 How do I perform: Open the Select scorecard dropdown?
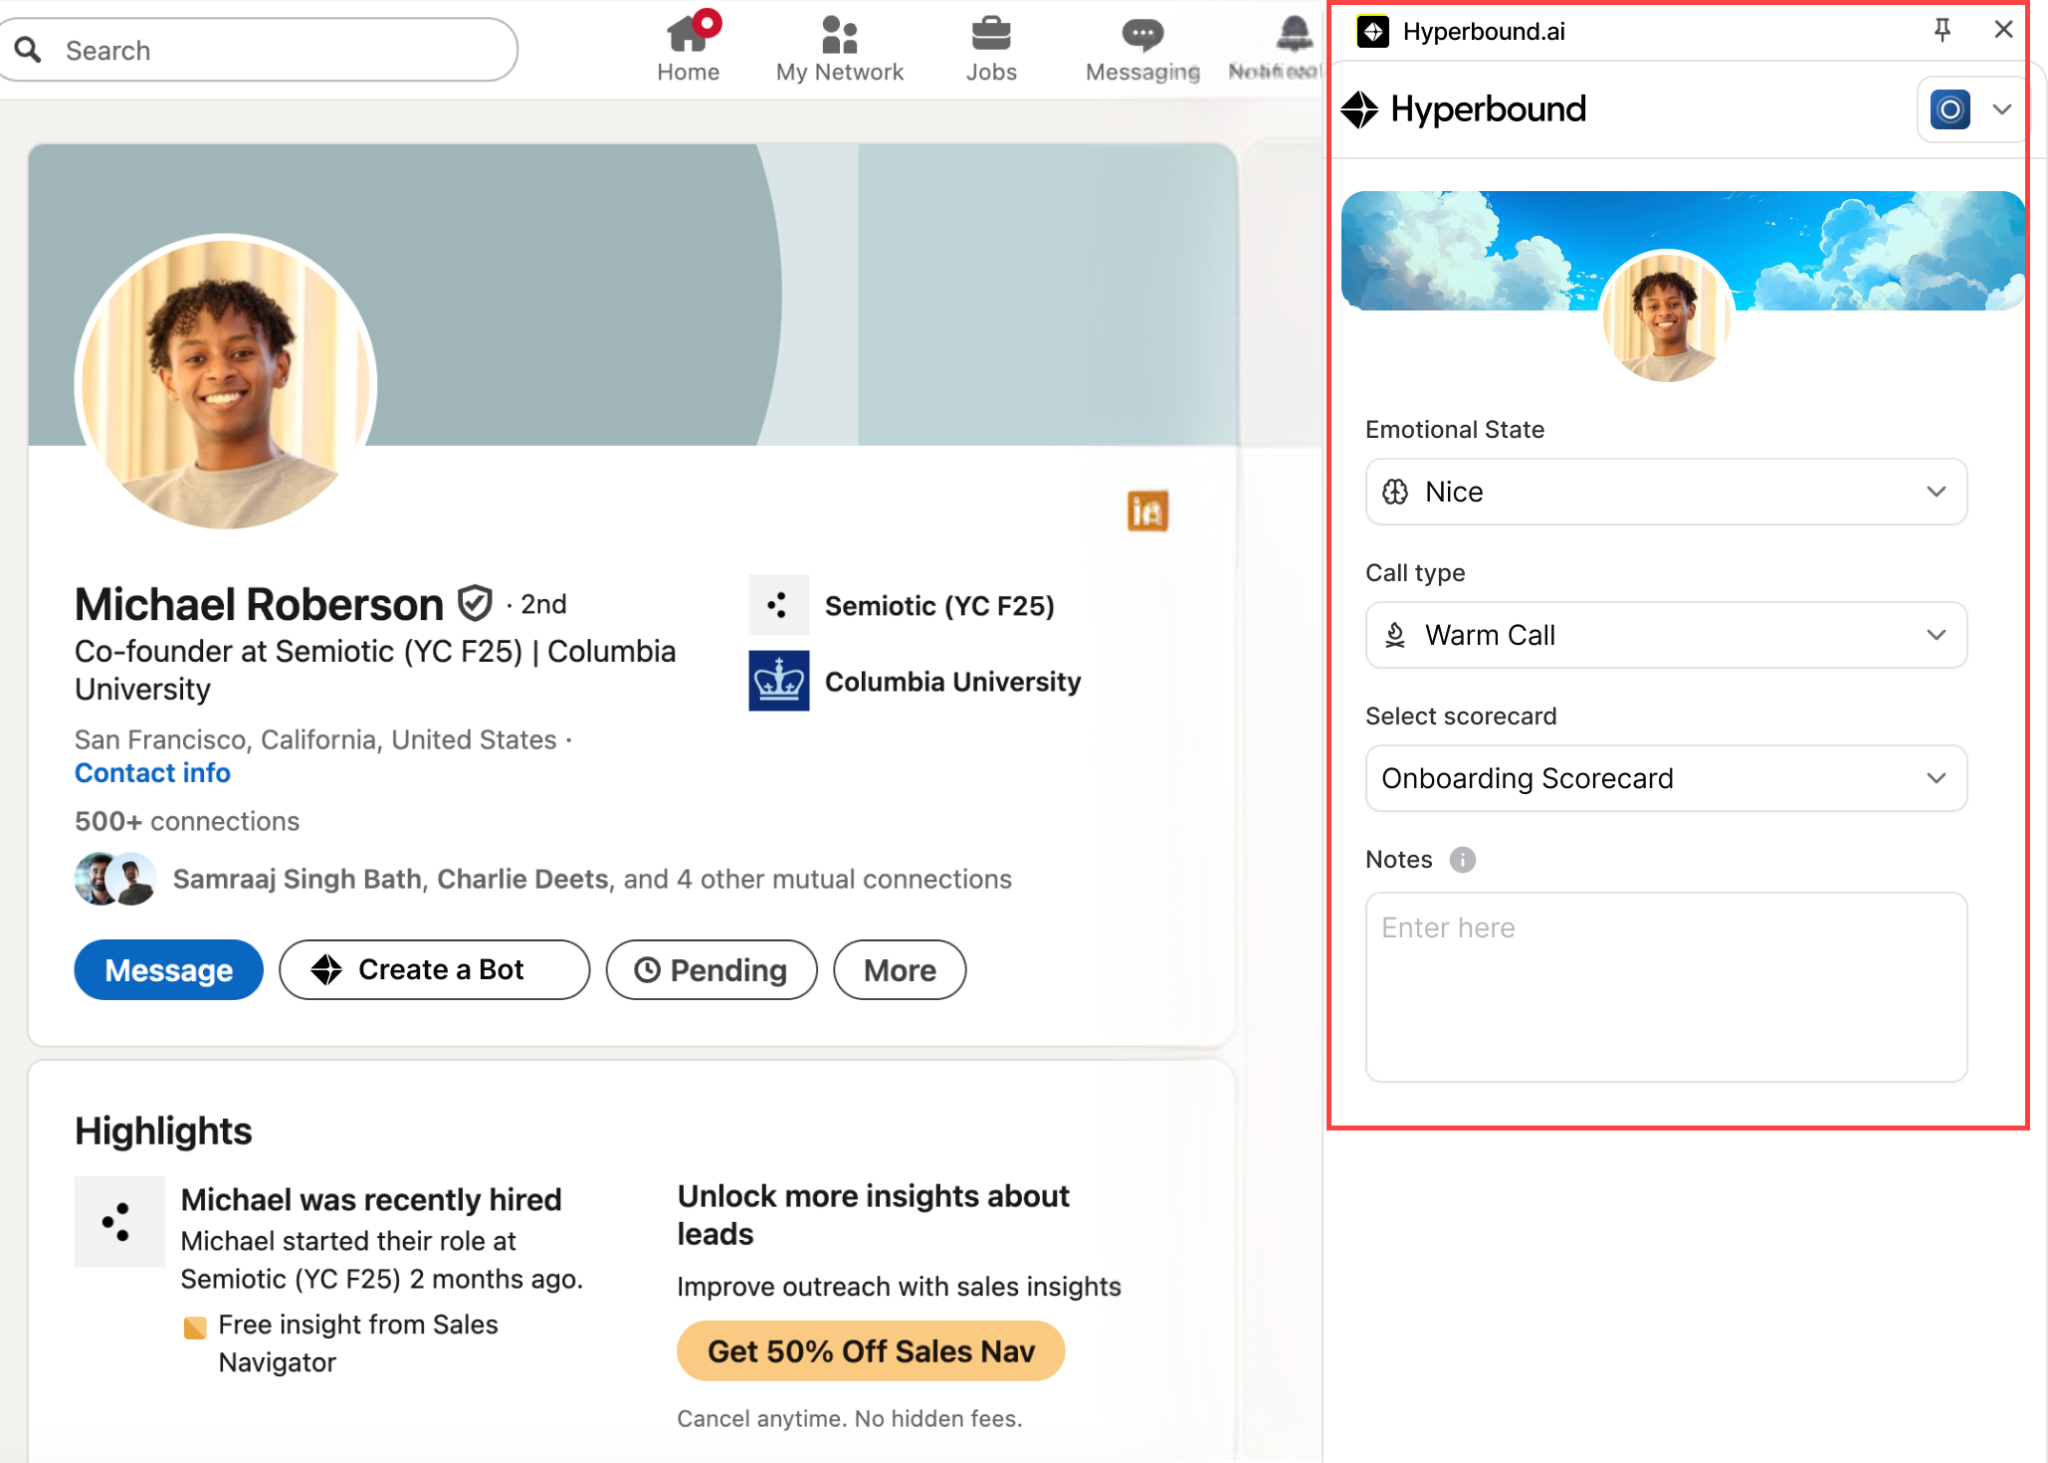[x=1666, y=778]
